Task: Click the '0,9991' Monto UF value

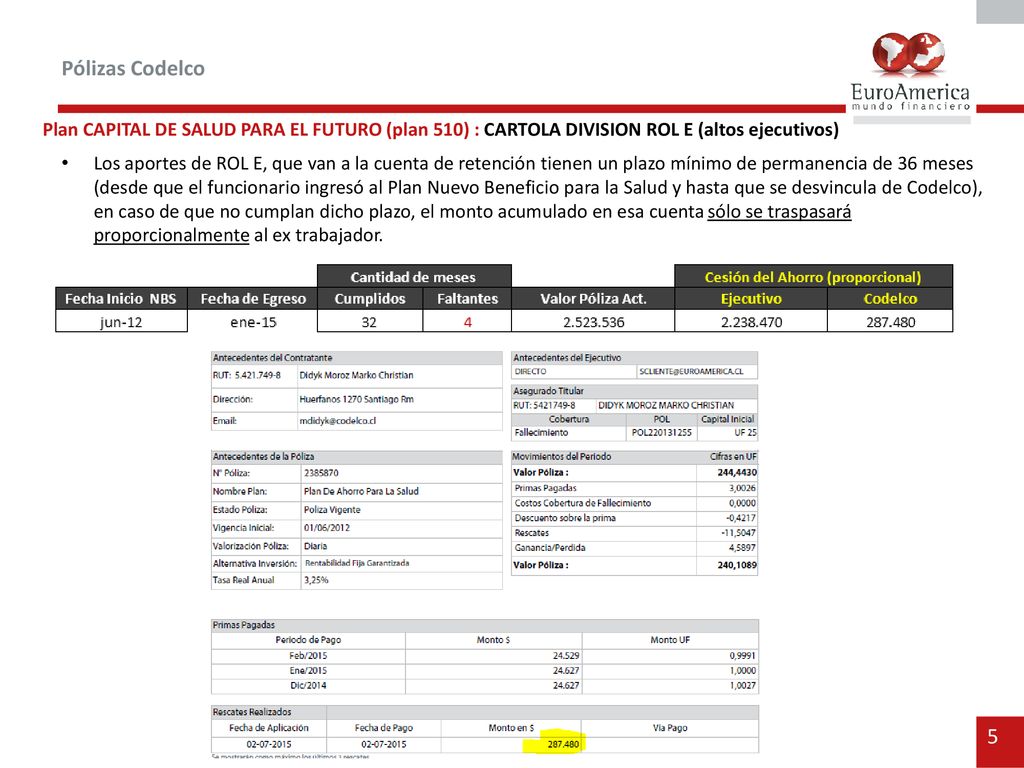Action: pos(743,656)
